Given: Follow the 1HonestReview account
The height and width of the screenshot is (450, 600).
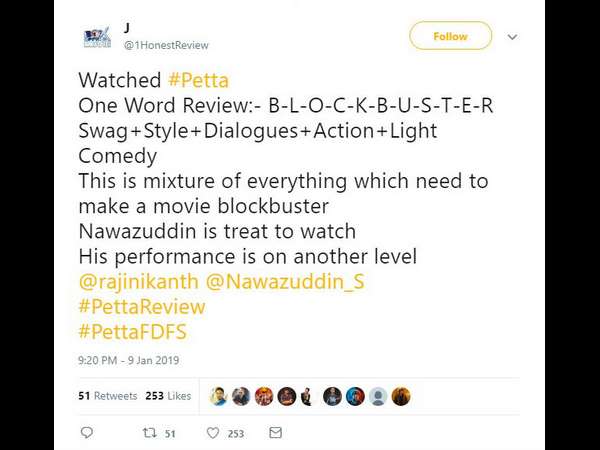Looking at the screenshot, I should point(450,36).
